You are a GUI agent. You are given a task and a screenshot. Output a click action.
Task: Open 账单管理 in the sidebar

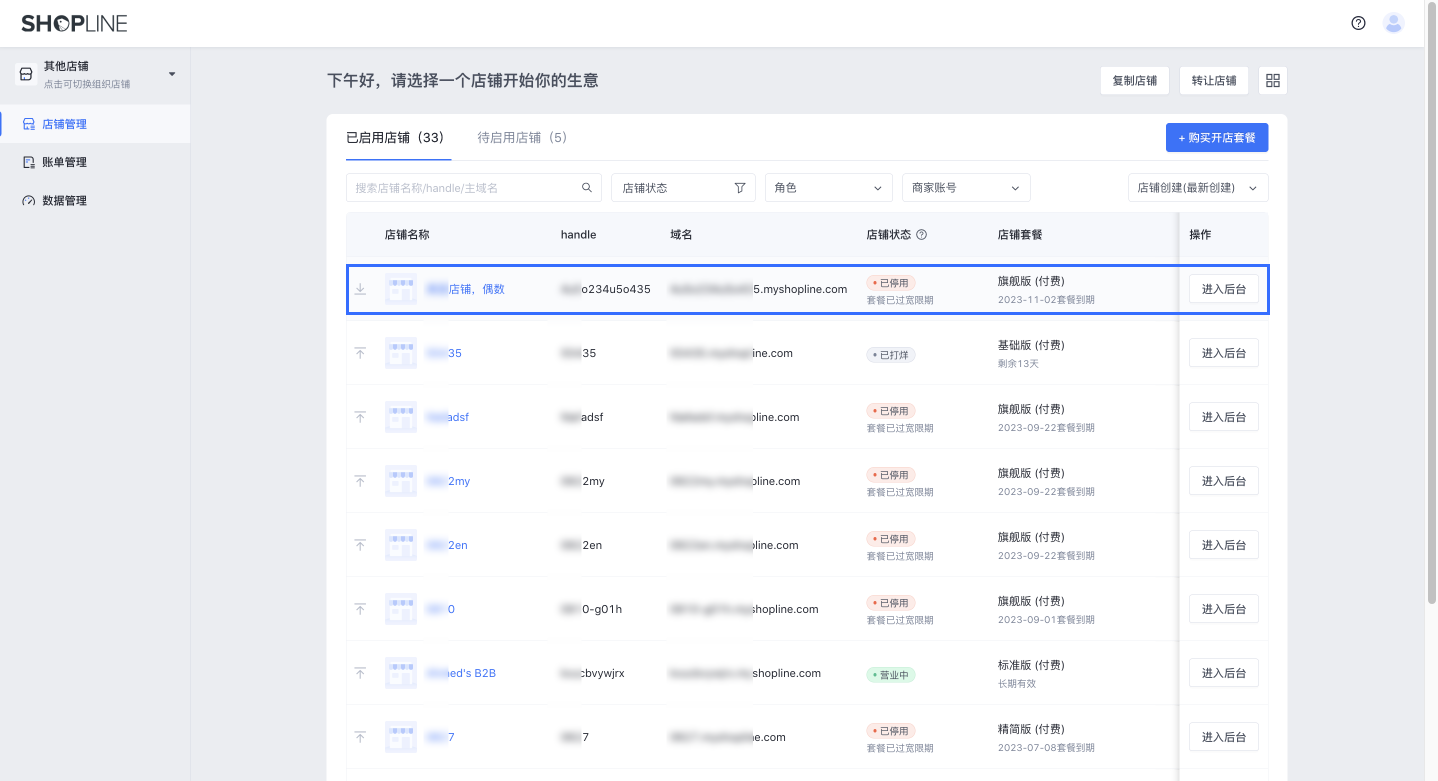tap(64, 162)
